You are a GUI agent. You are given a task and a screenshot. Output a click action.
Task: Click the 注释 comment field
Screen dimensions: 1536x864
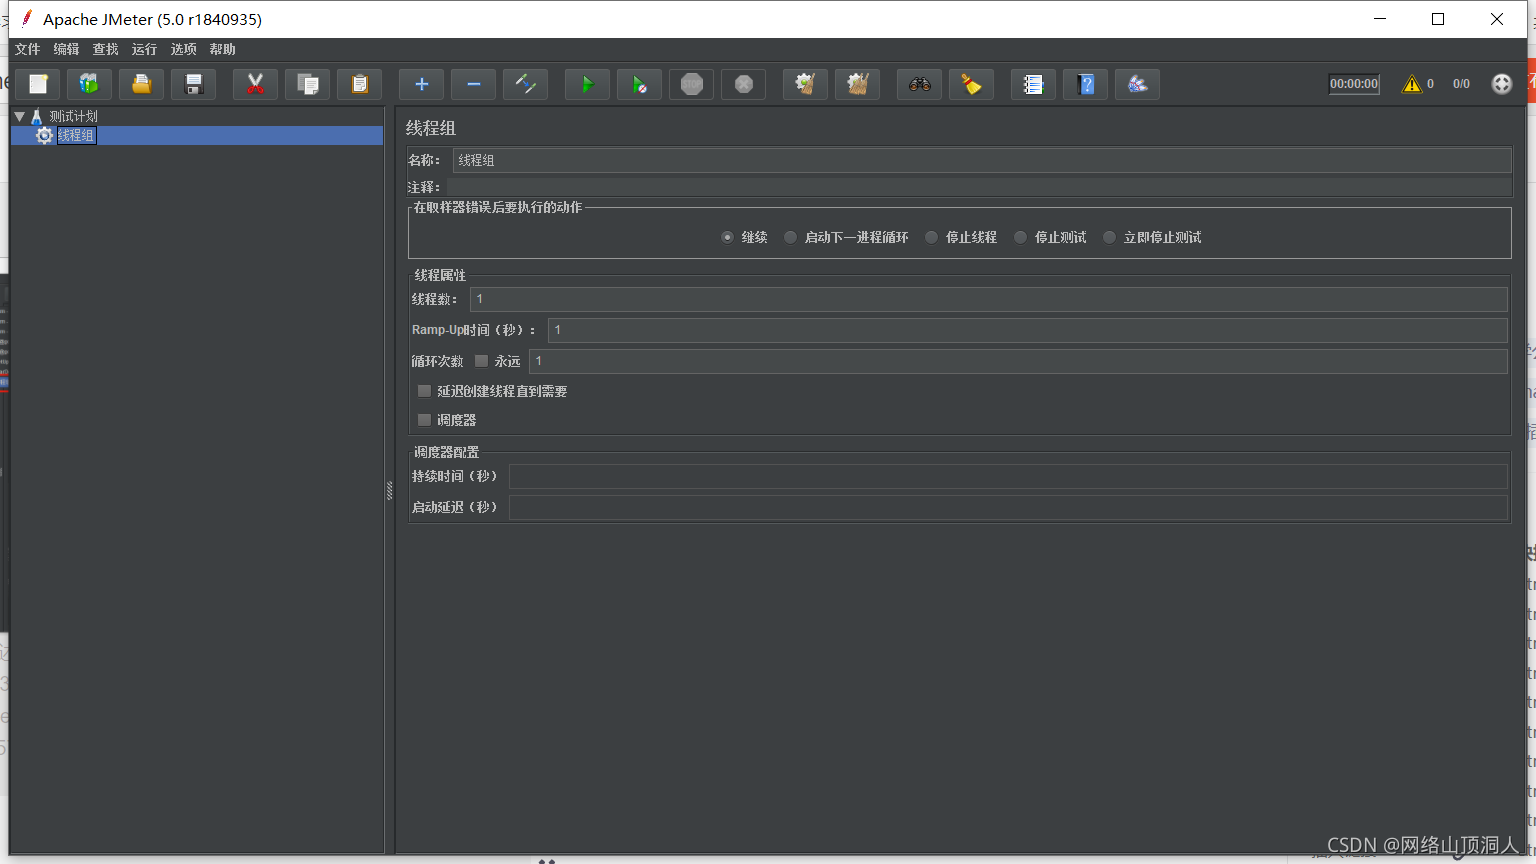pyautogui.click(x=978, y=187)
